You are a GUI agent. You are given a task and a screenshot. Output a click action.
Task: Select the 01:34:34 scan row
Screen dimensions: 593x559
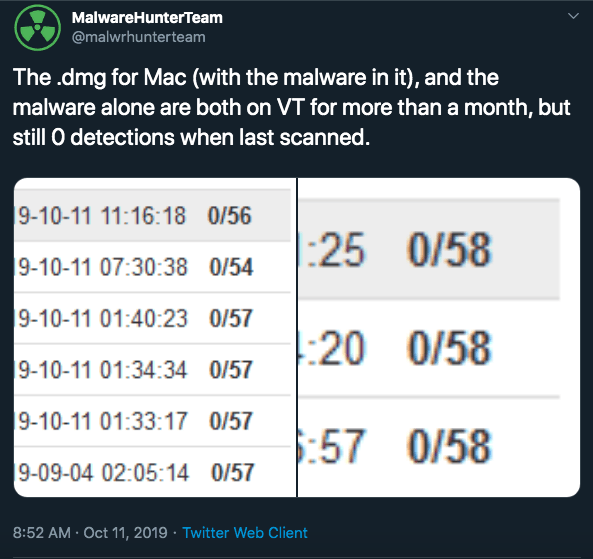tap(152, 370)
